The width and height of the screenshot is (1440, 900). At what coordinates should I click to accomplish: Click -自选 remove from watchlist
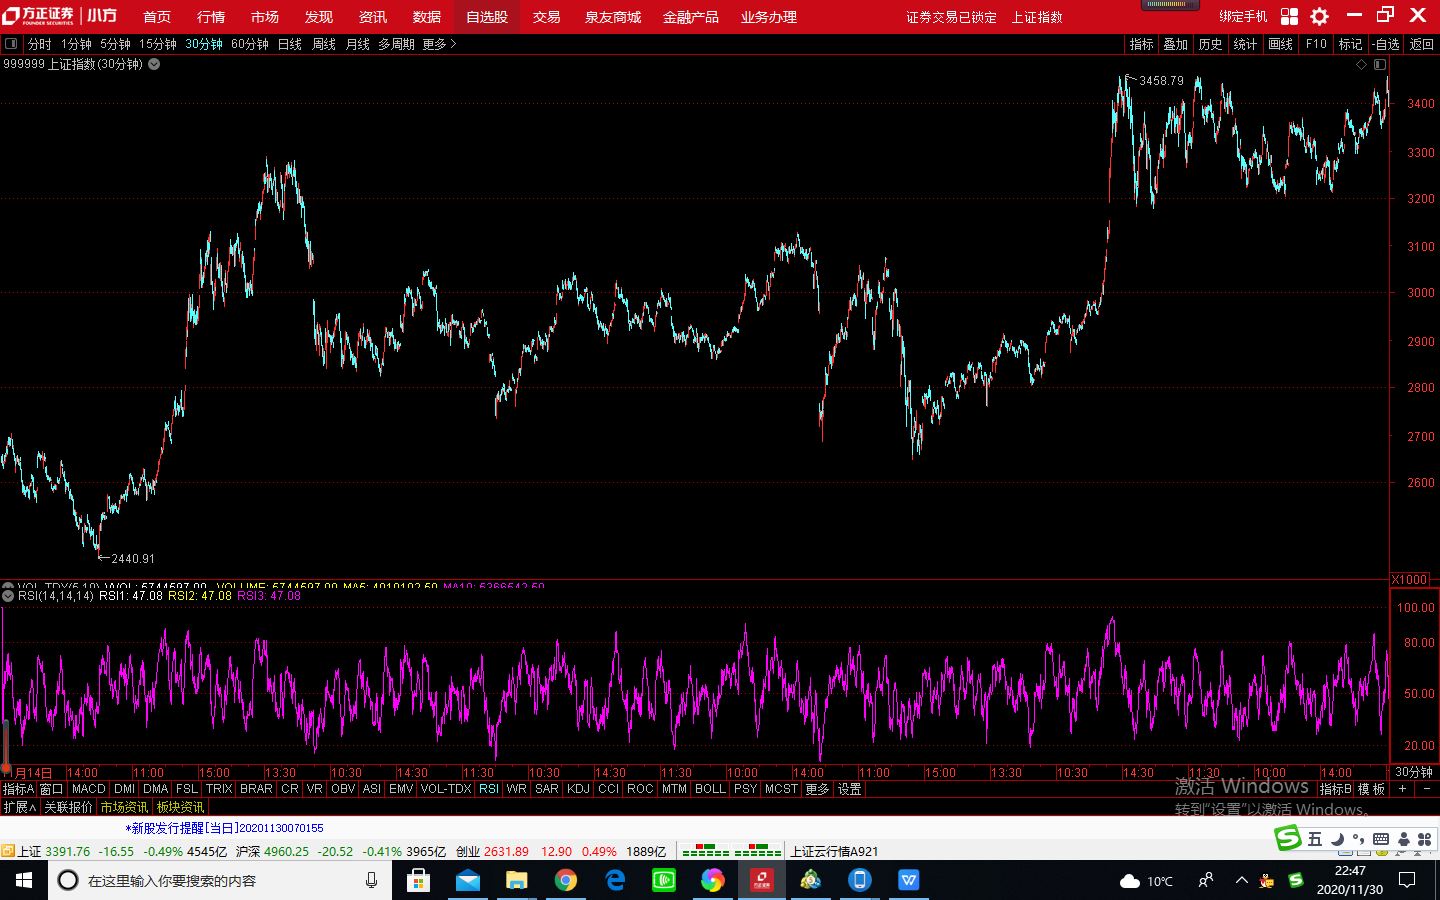point(1385,44)
